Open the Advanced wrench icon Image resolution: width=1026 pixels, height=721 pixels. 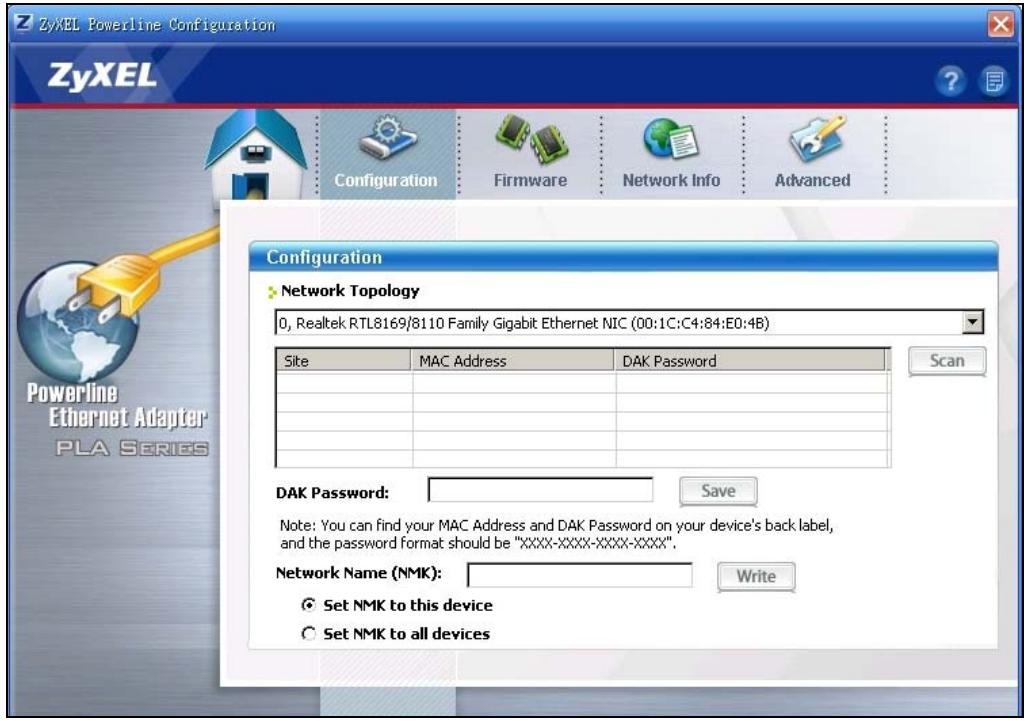click(817, 138)
